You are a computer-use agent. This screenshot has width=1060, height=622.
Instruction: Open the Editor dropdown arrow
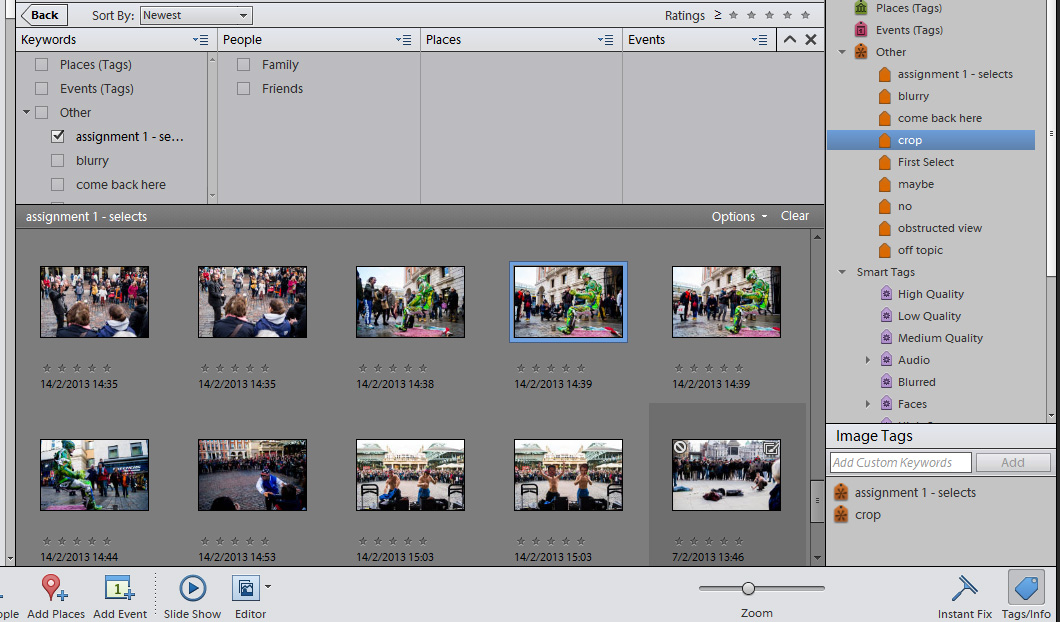268,587
